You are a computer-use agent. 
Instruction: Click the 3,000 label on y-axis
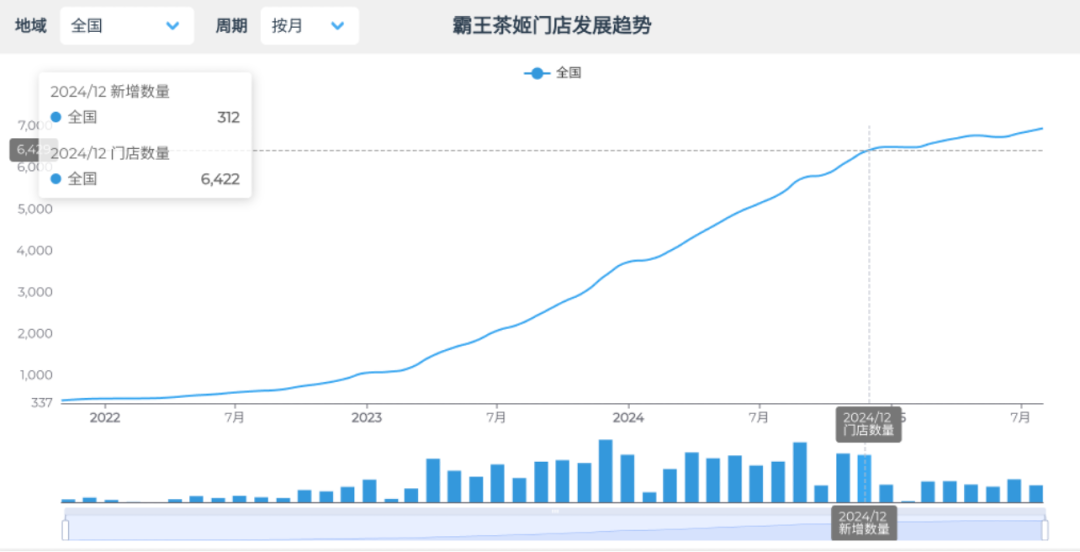34,292
